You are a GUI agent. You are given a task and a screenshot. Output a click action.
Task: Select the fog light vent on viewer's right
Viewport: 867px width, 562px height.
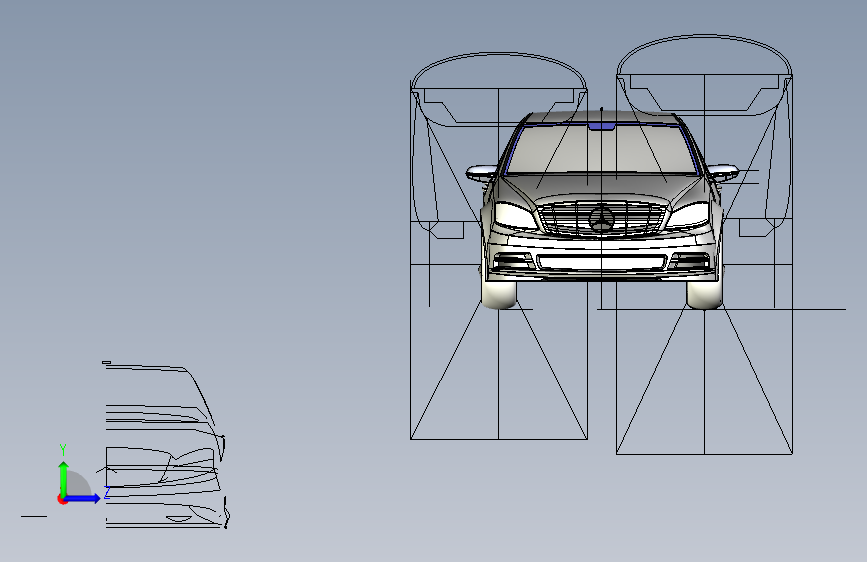tap(690, 261)
